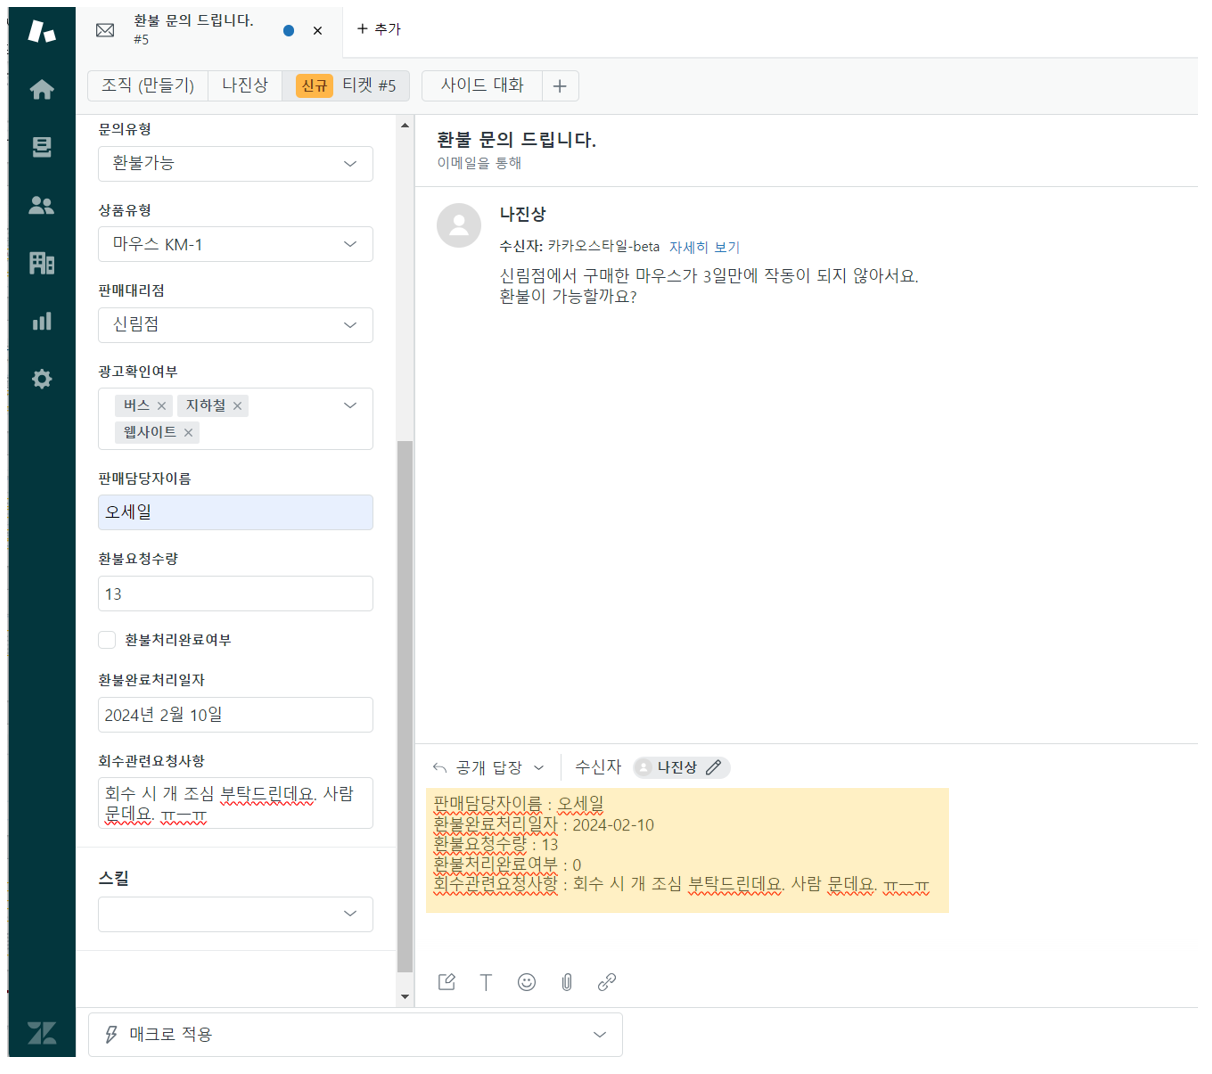Attach a file using the paperclip icon
The image size is (1212, 1074).
566,982
